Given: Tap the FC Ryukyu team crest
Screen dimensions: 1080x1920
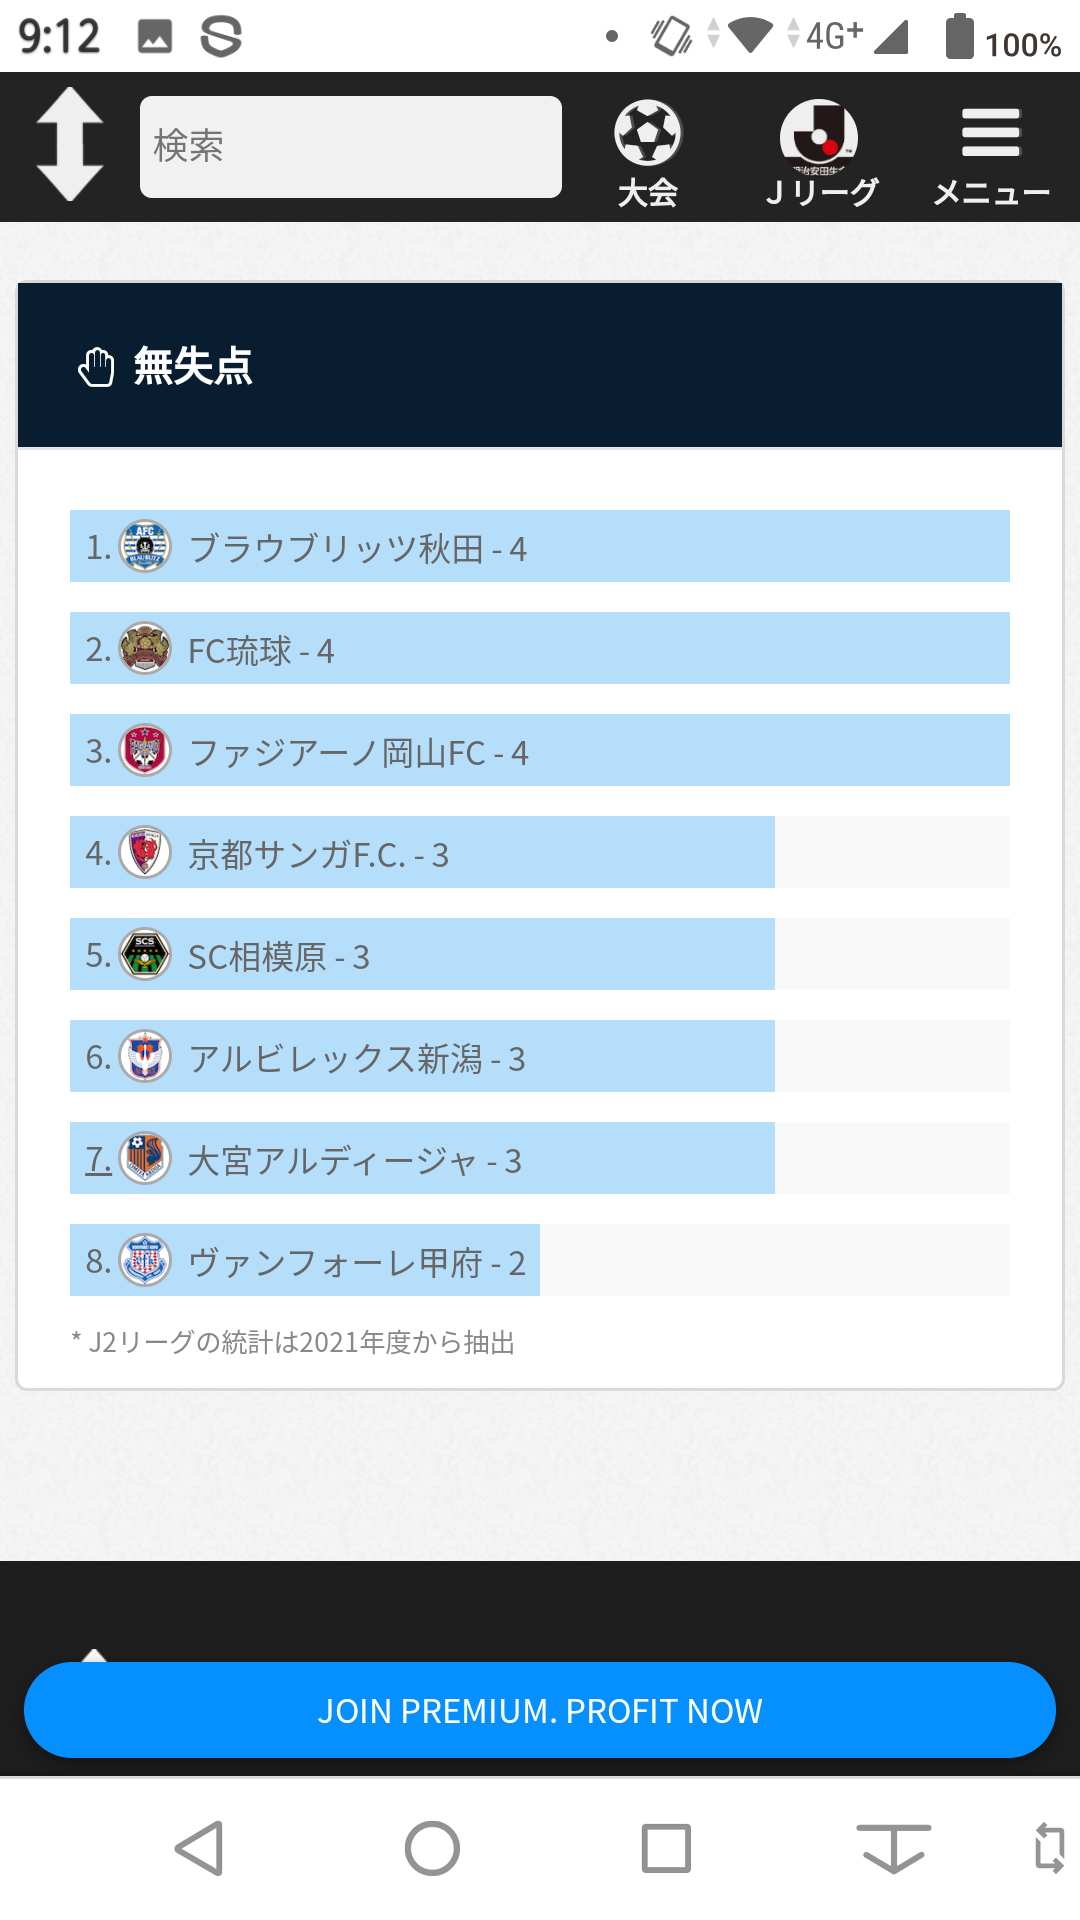Looking at the screenshot, I should [x=145, y=649].
